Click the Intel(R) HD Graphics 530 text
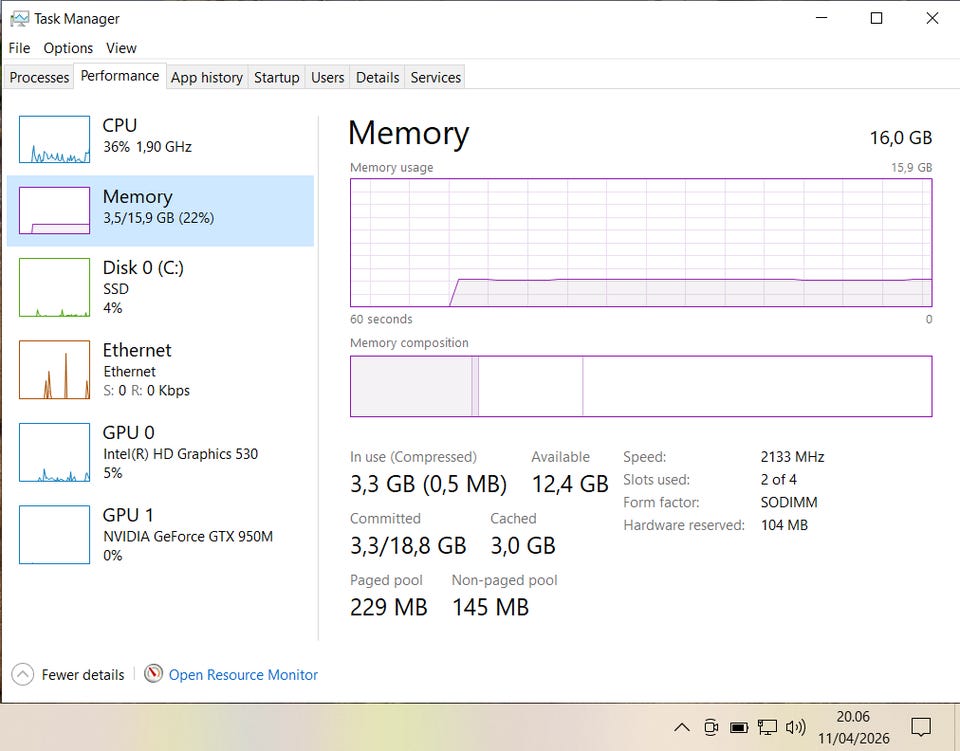Image resolution: width=960 pixels, height=751 pixels. (x=181, y=454)
